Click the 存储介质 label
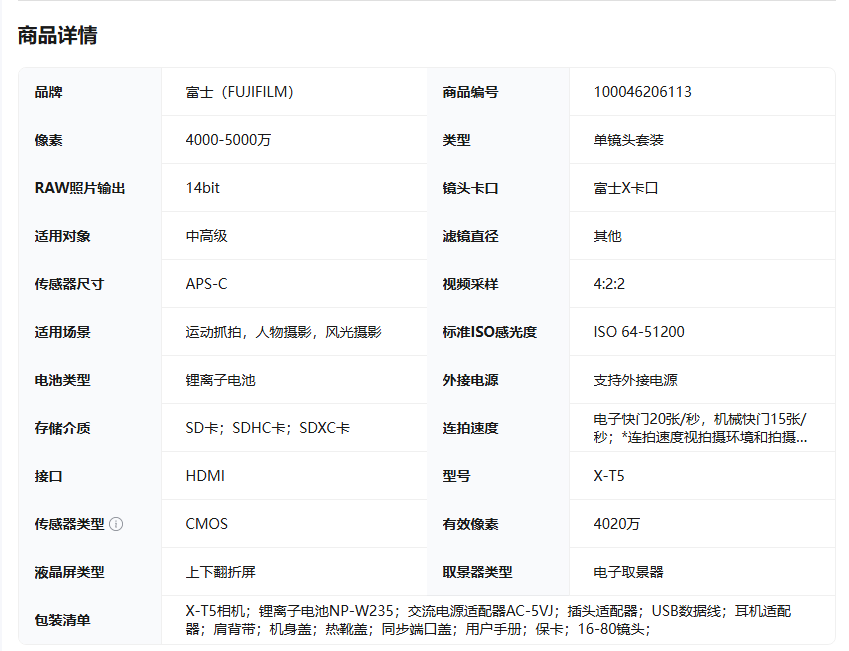 pos(63,428)
